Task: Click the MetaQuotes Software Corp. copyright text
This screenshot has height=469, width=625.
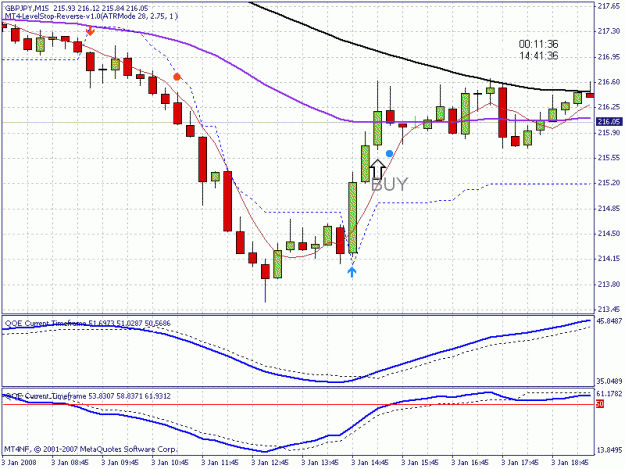Action: coord(90,449)
